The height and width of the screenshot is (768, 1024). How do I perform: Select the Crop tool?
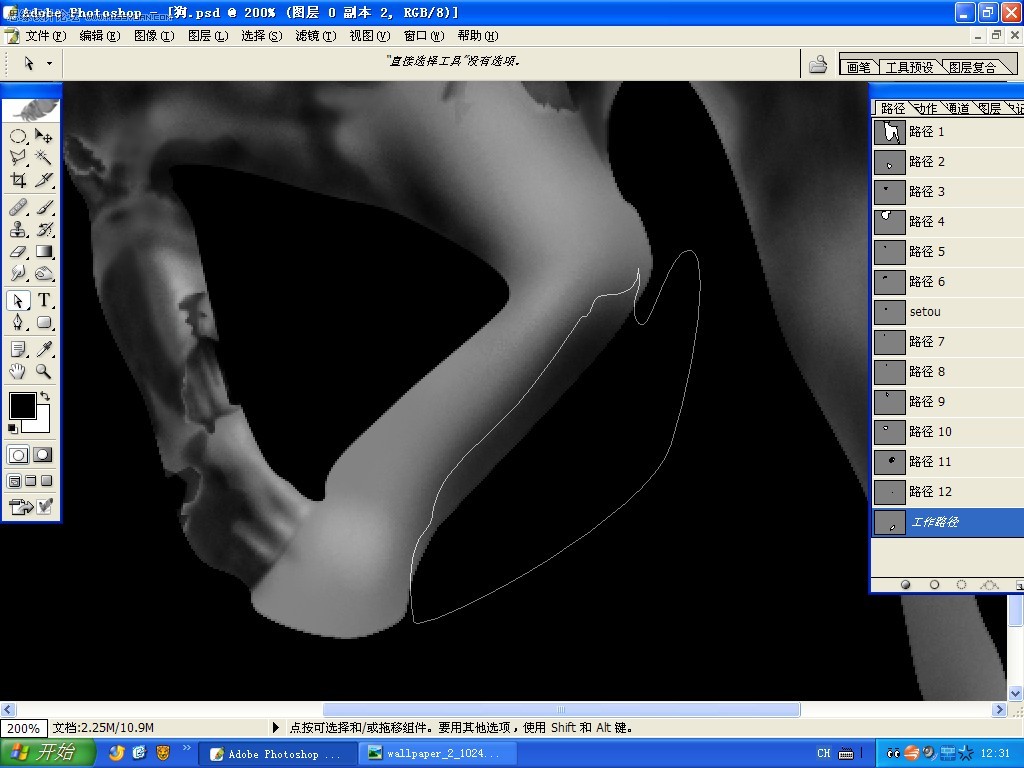pos(18,180)
